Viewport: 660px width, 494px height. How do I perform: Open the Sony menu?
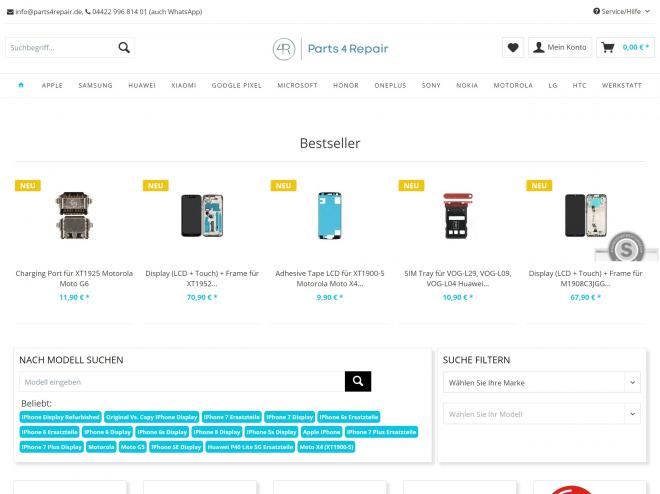[x=431, y=85]
